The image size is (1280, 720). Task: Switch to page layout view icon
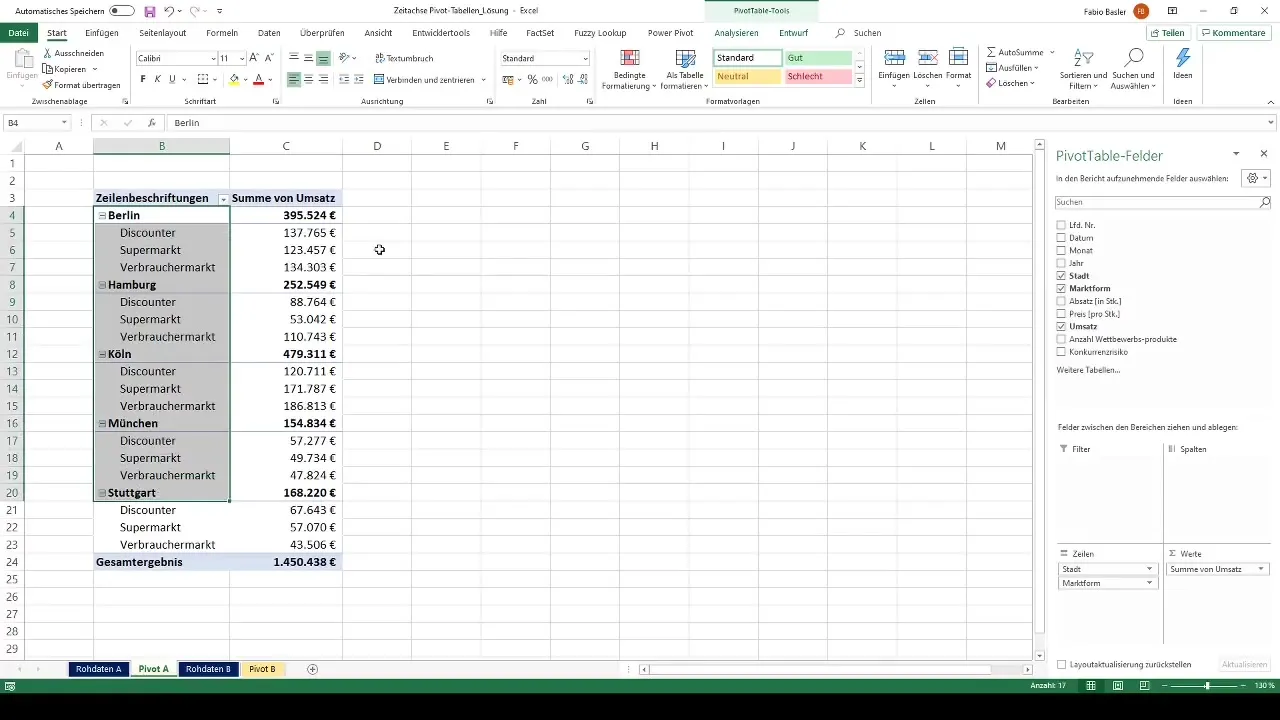pos(1117,686)
